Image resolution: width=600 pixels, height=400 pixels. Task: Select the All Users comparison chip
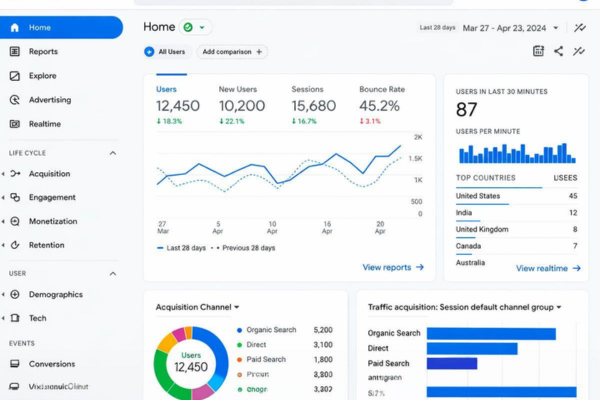165,52
